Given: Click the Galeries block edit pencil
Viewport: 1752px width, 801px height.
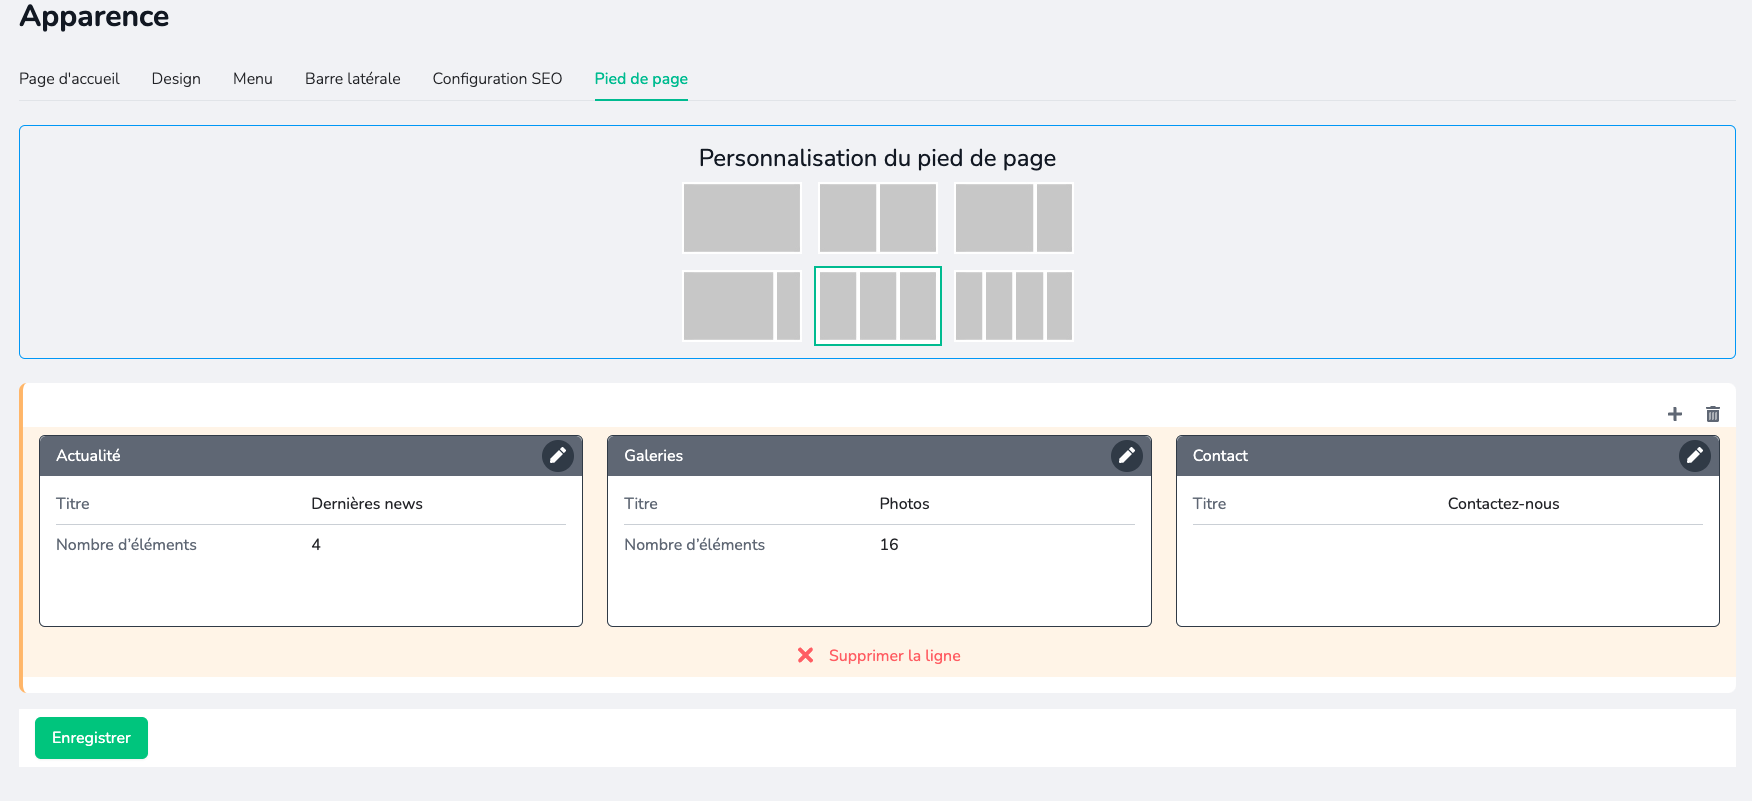Looking at the screenshot, I should click(x=1126, y=456).
